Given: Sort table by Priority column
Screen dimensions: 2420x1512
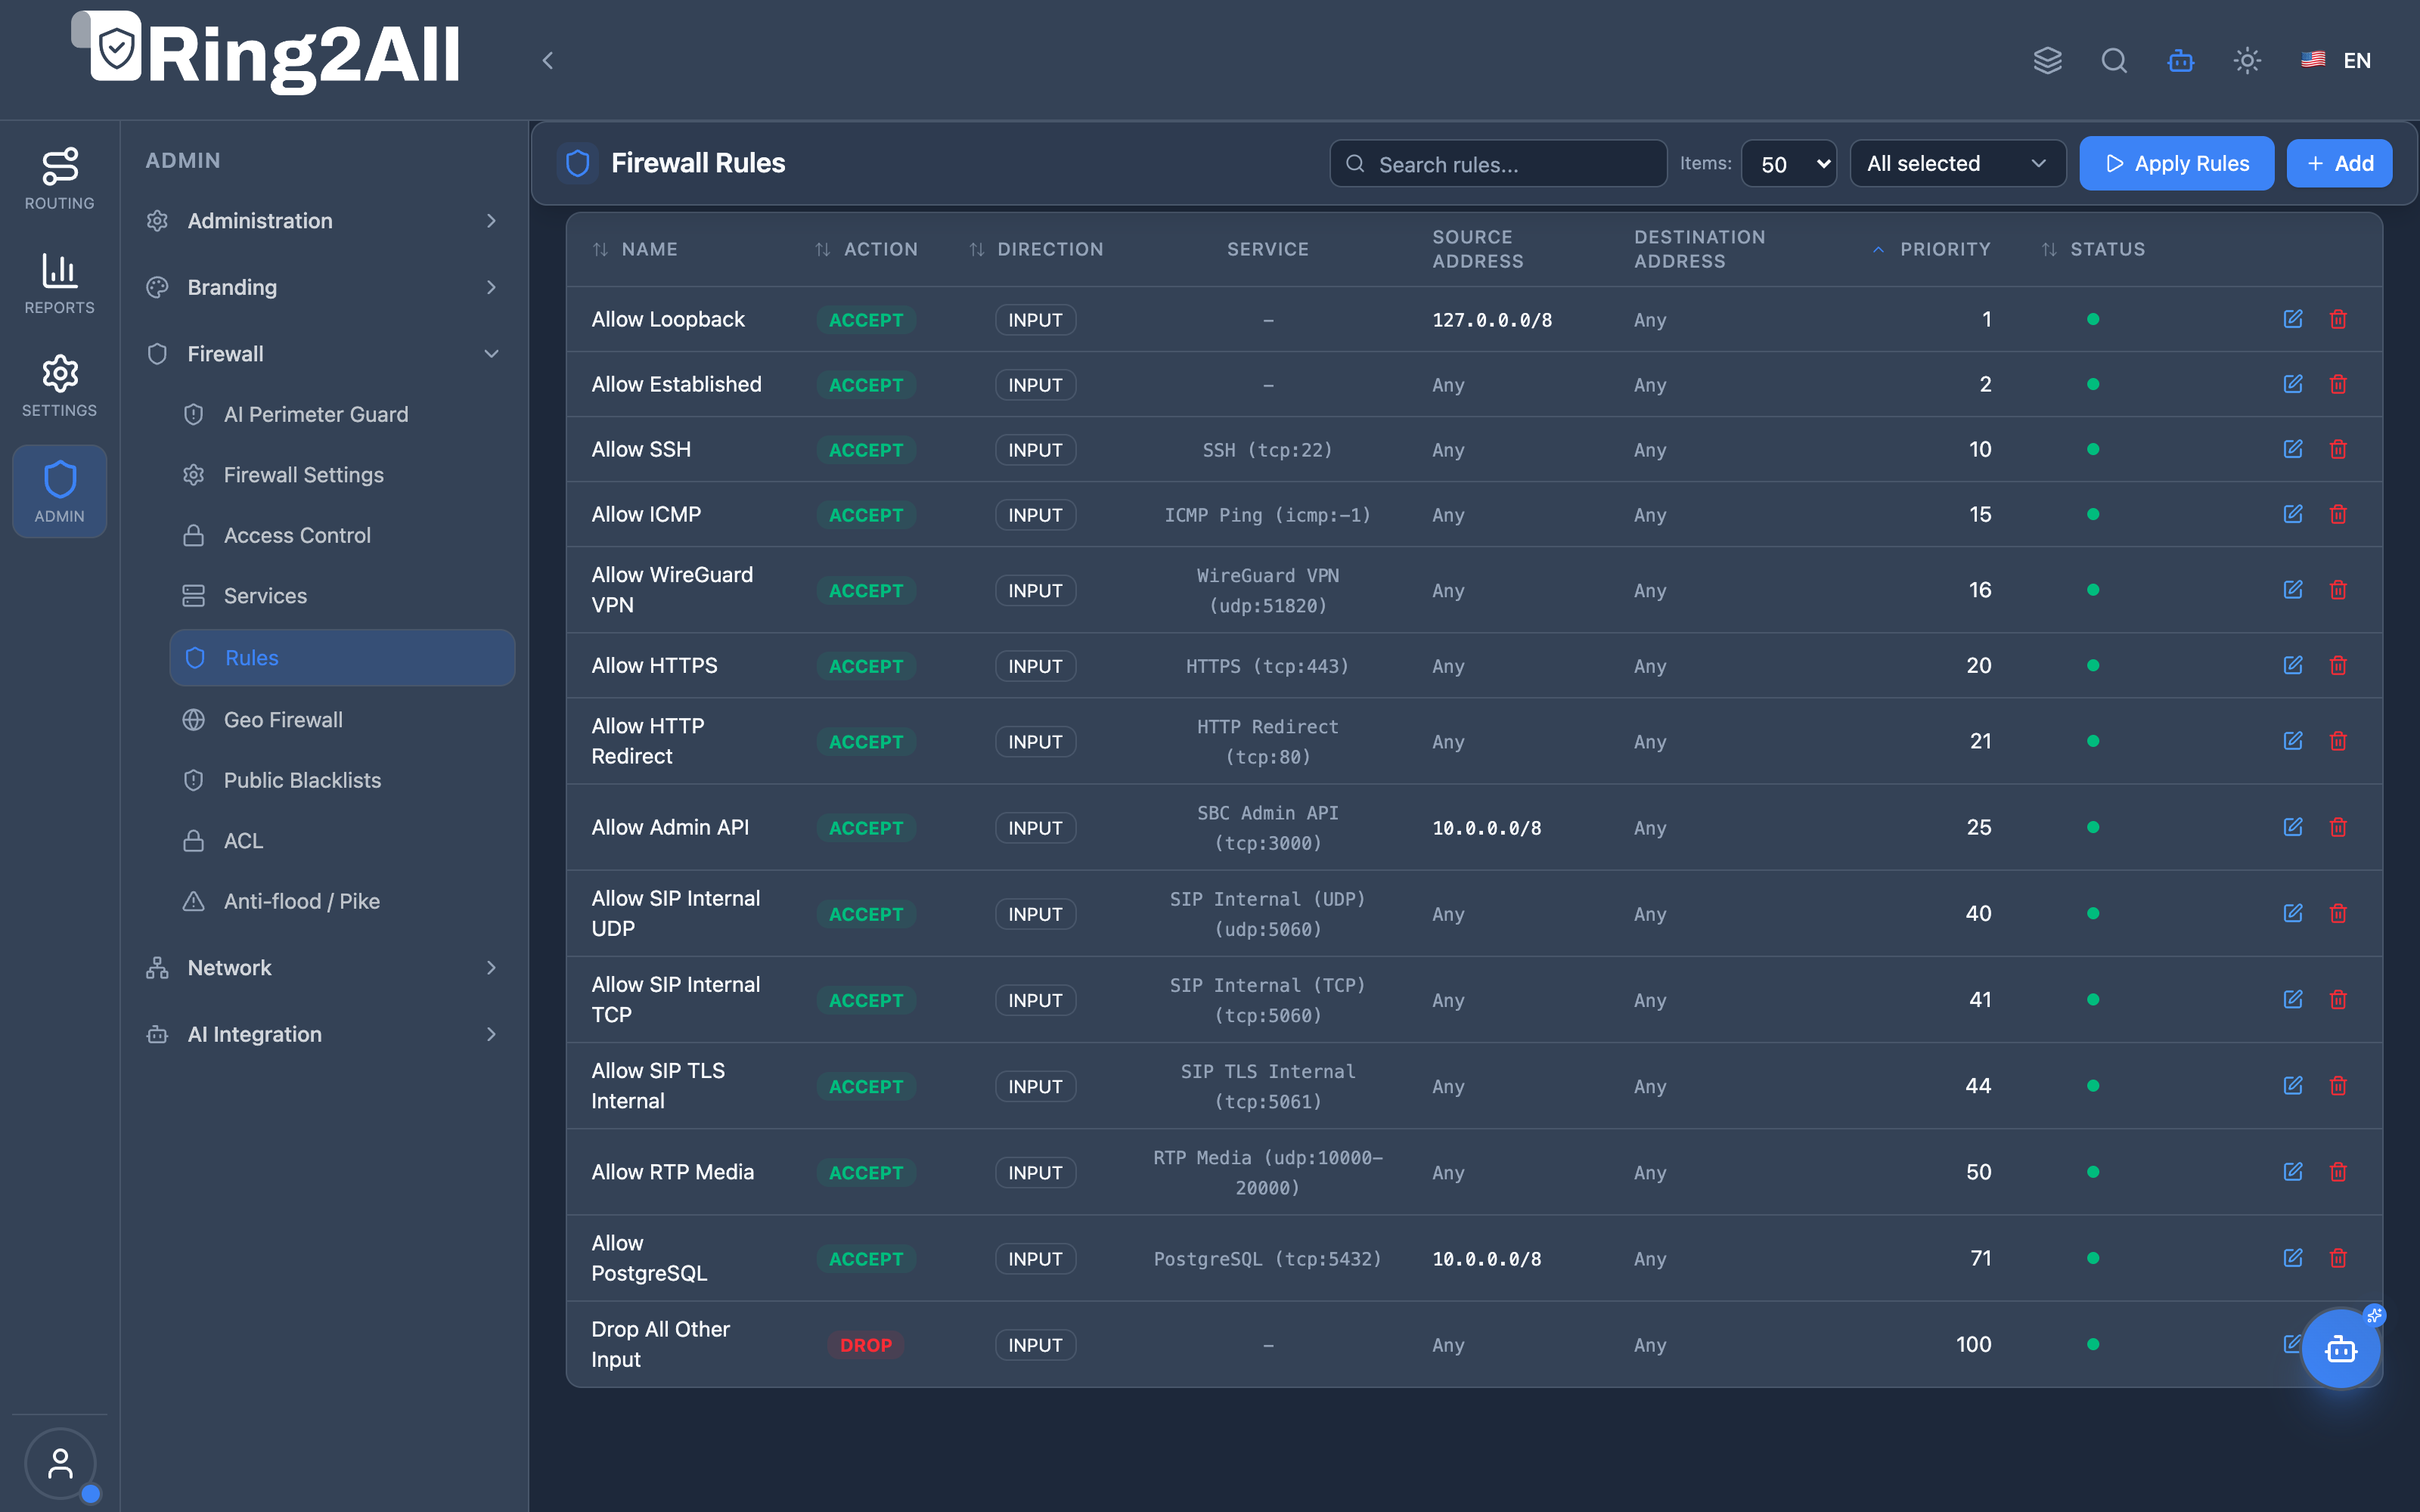Looking at the screenshot, I should coord(1931,249).
